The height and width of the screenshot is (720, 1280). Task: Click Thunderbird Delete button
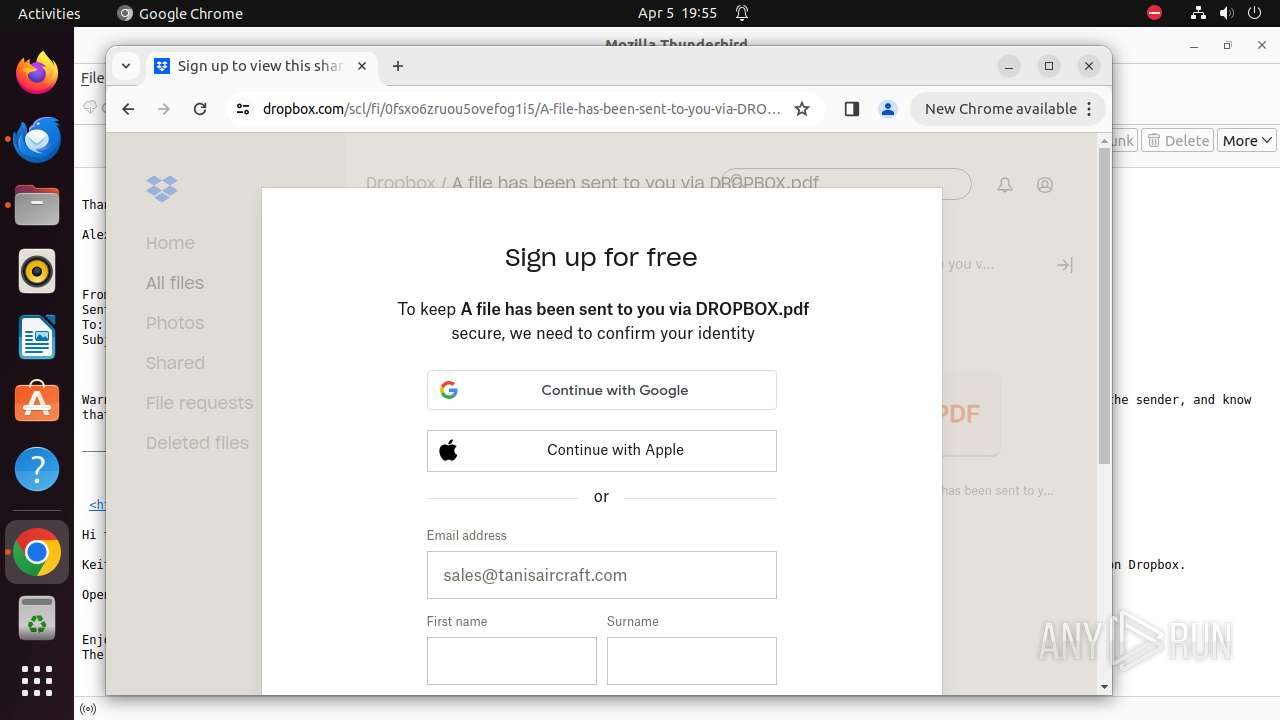[1178, 141]
